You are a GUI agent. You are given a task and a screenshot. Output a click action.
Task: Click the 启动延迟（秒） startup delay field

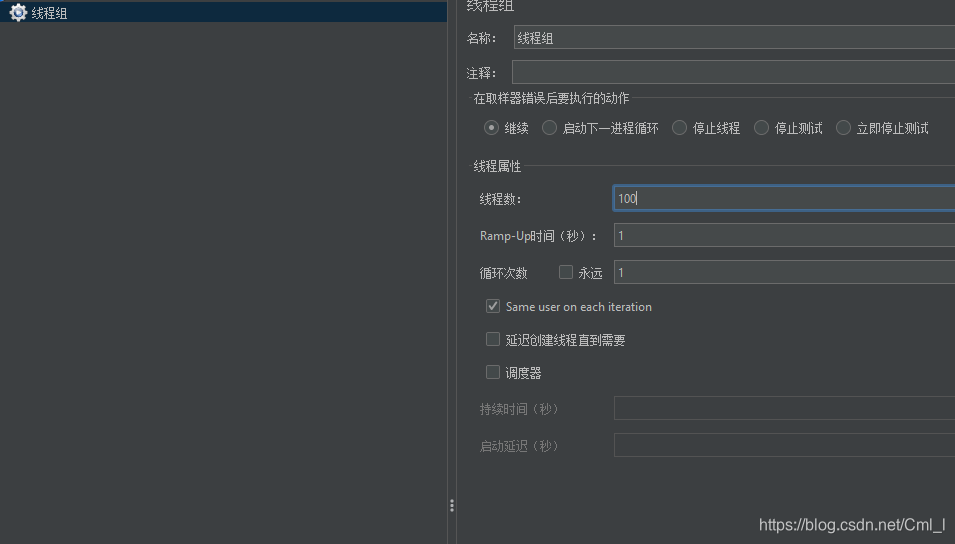tap(784, 445)
